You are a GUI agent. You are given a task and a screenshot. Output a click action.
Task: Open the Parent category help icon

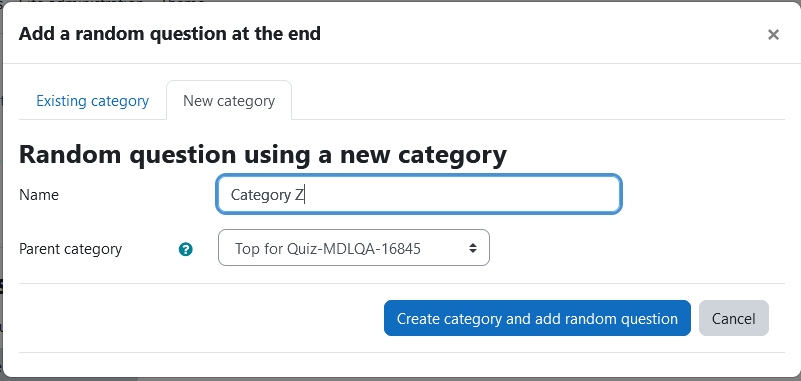185,249
